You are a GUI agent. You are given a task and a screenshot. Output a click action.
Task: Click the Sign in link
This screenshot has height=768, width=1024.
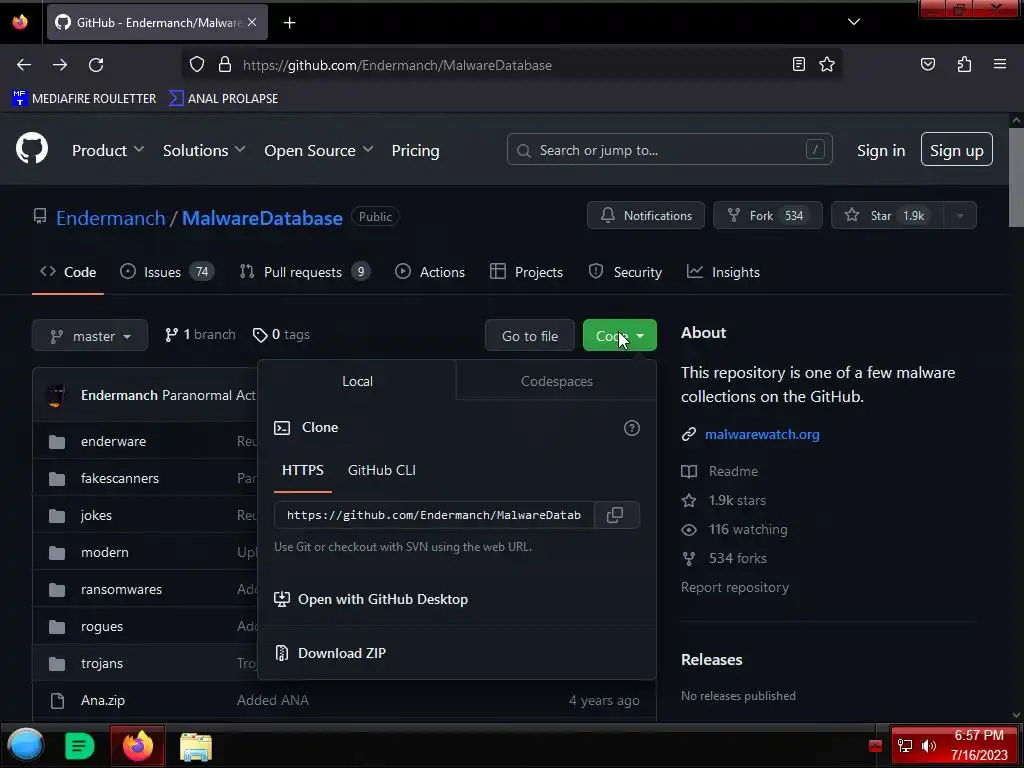[881, 150]
